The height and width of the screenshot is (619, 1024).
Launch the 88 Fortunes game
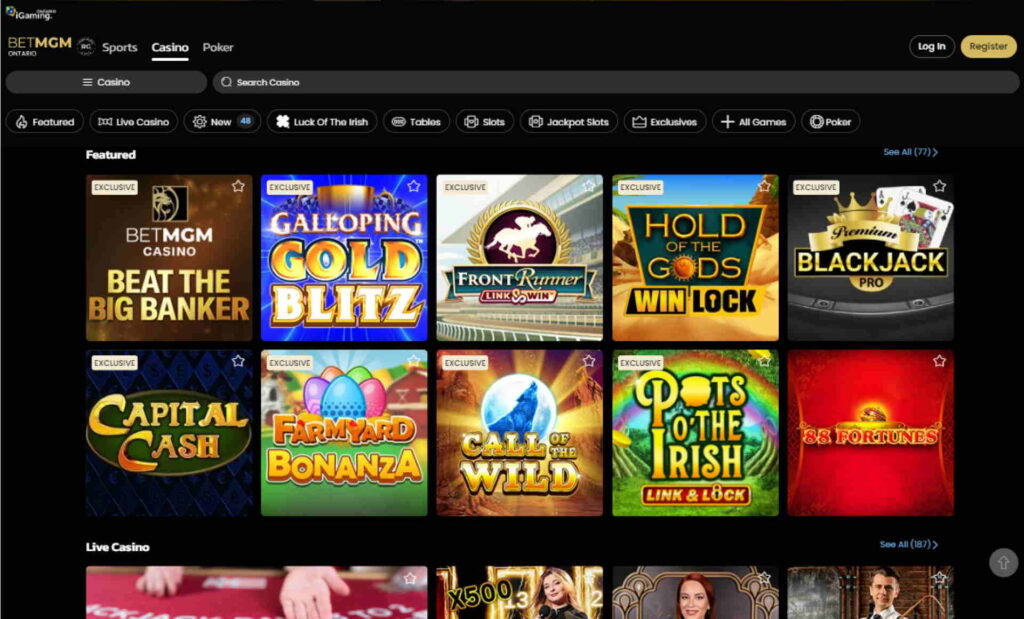(871, 433)
